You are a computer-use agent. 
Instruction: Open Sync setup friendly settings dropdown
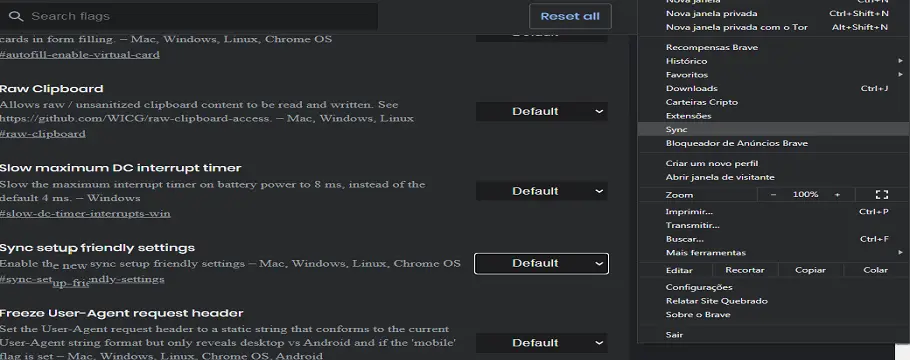541,264
